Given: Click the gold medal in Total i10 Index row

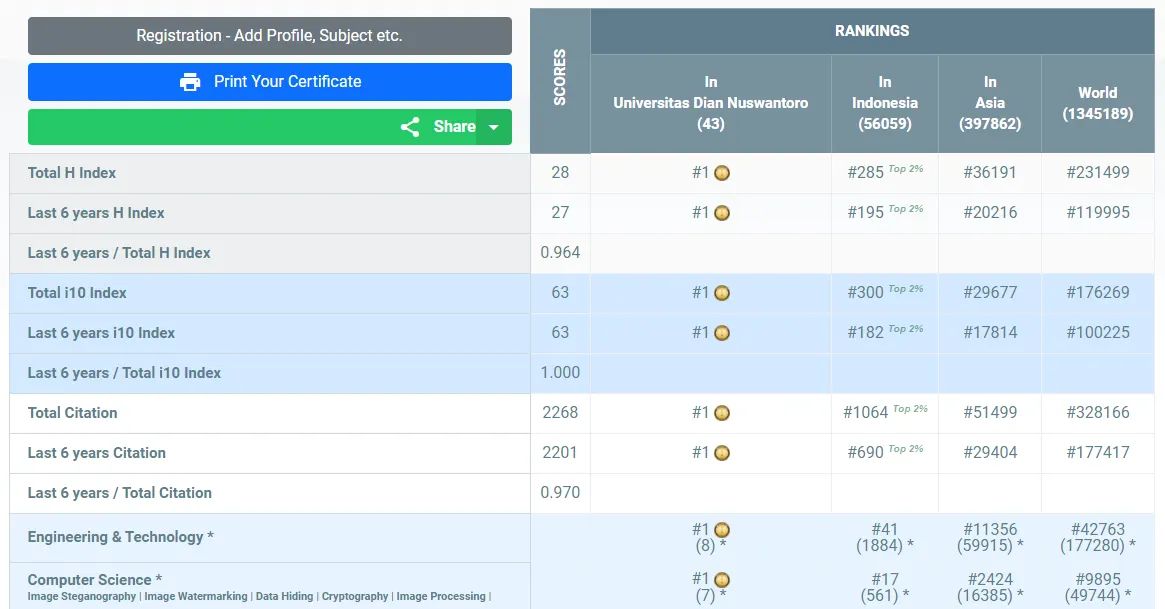Looking at the screenshot, I should pos(722,293).
